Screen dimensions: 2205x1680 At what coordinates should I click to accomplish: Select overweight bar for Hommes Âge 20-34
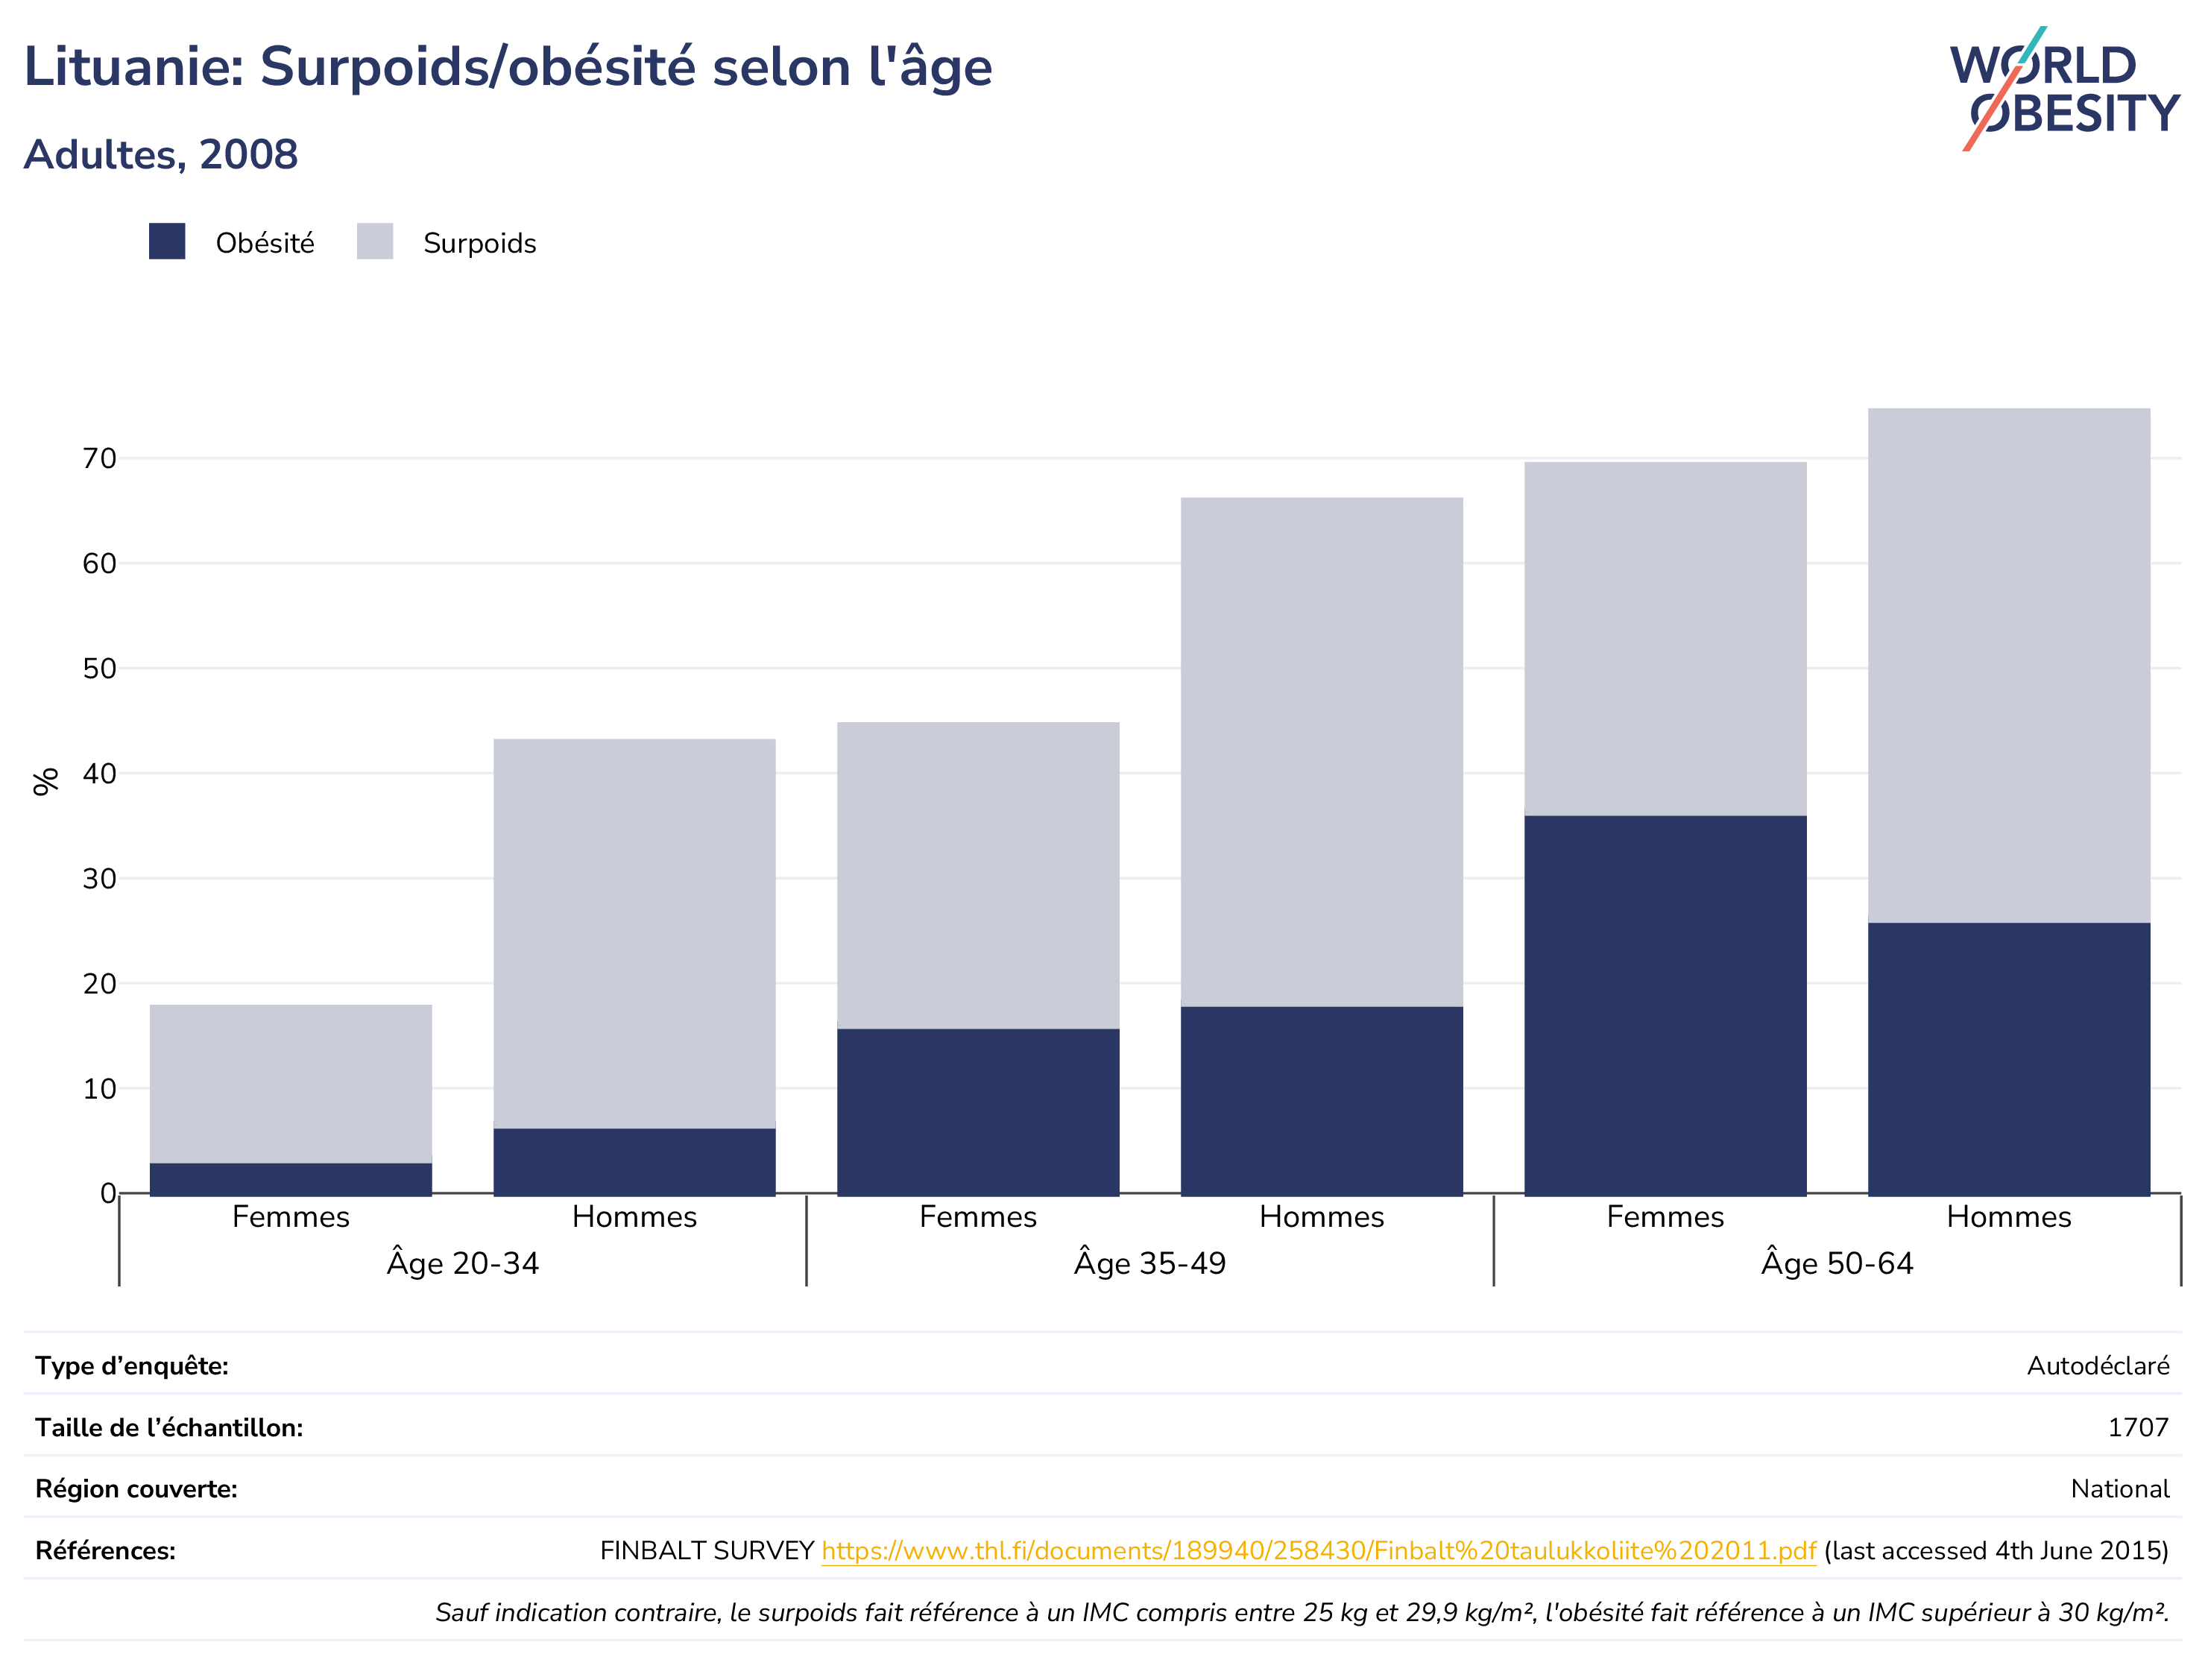(x=635, y=934)
